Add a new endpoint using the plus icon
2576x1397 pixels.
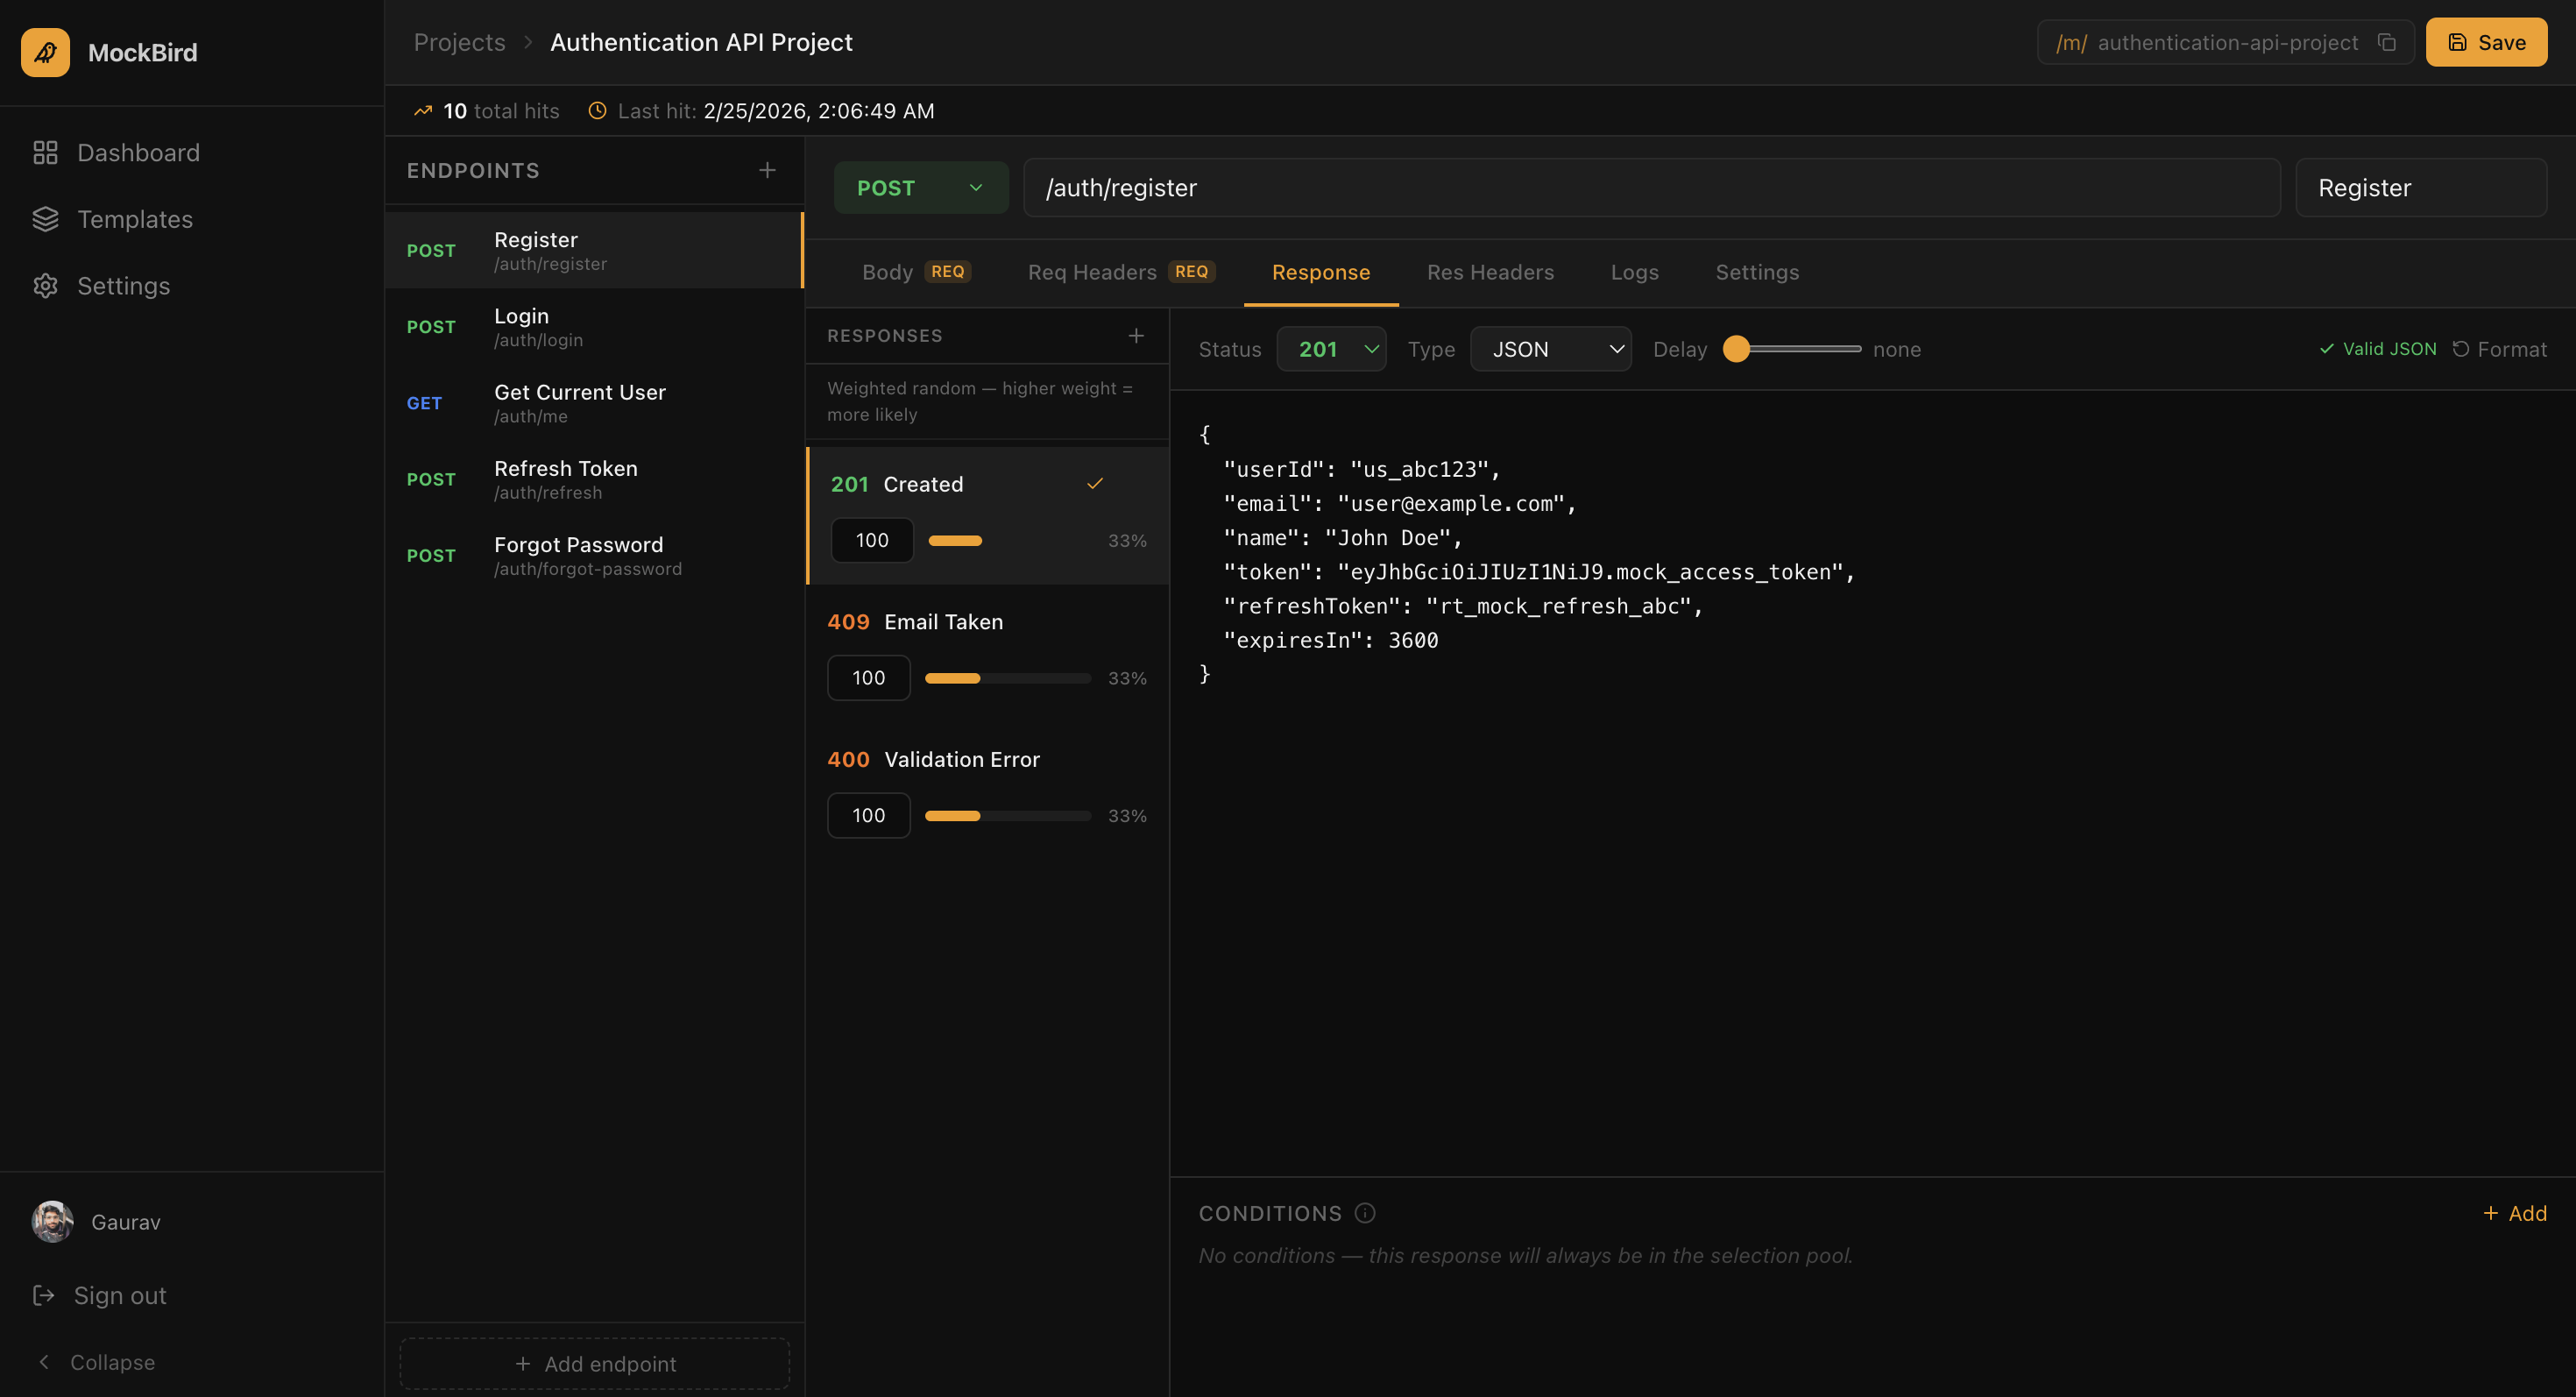[x=767, y=170]
